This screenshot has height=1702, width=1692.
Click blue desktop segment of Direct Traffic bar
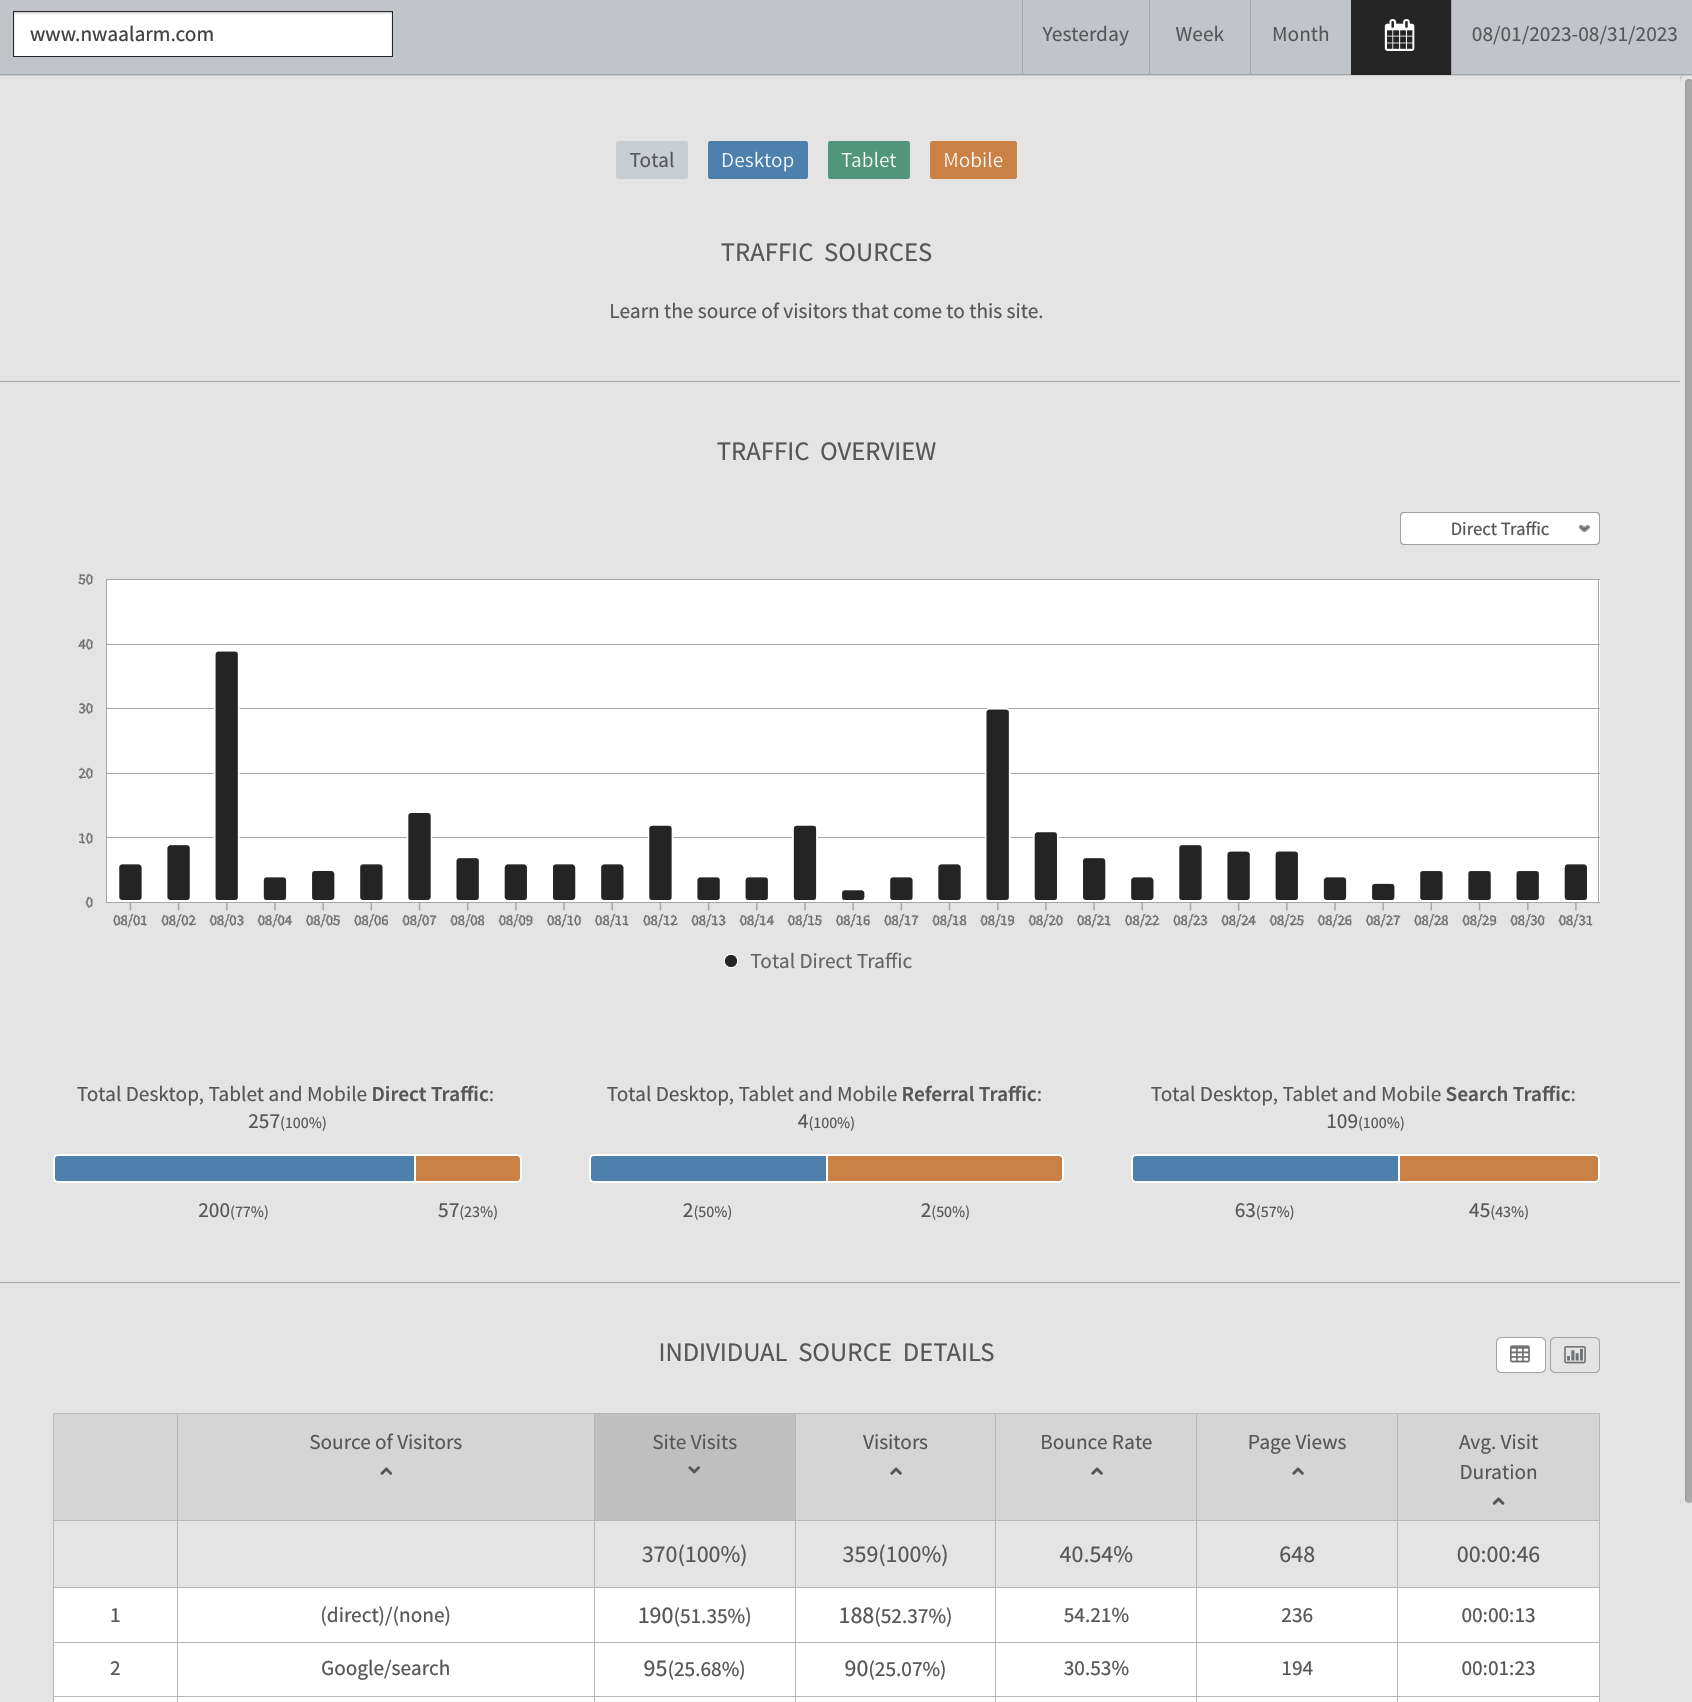(x=234, y=1168)
